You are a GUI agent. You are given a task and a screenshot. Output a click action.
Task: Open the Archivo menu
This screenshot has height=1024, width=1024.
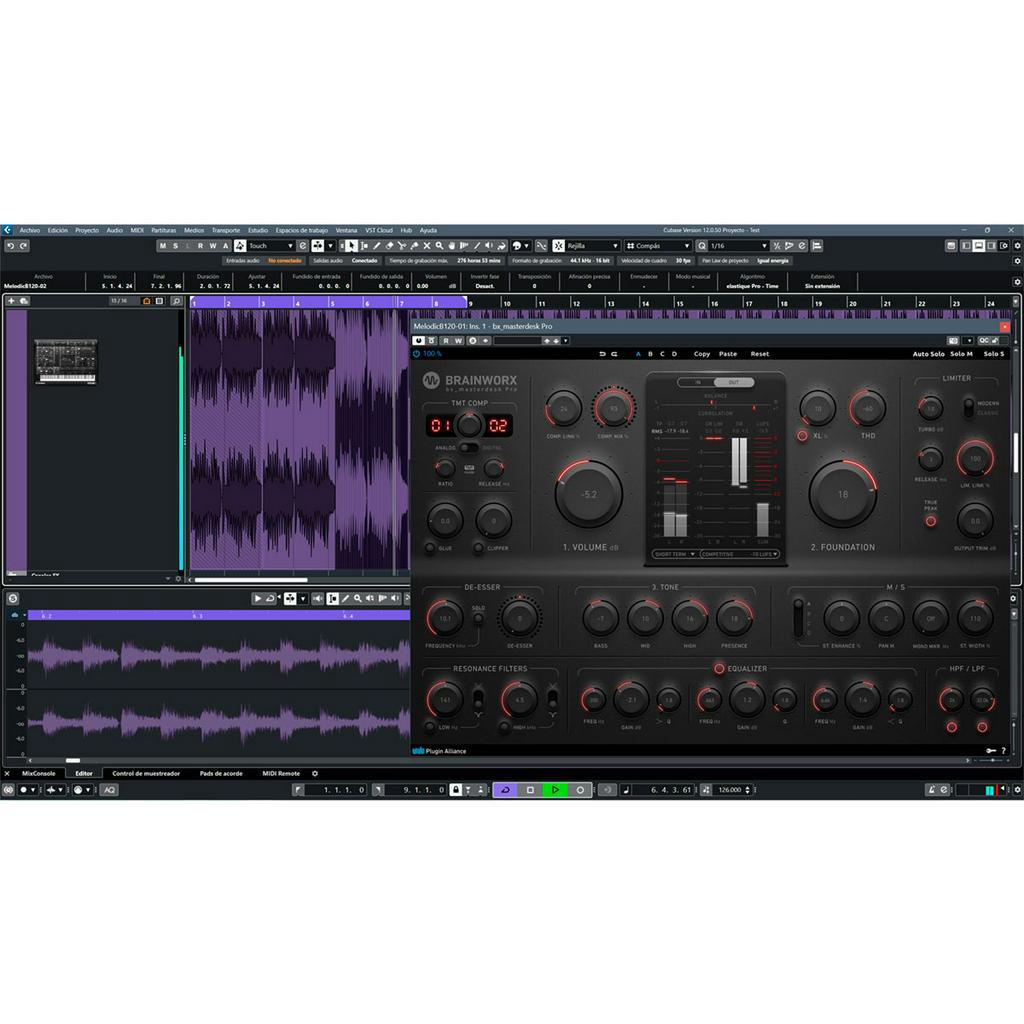coord(29,230)
